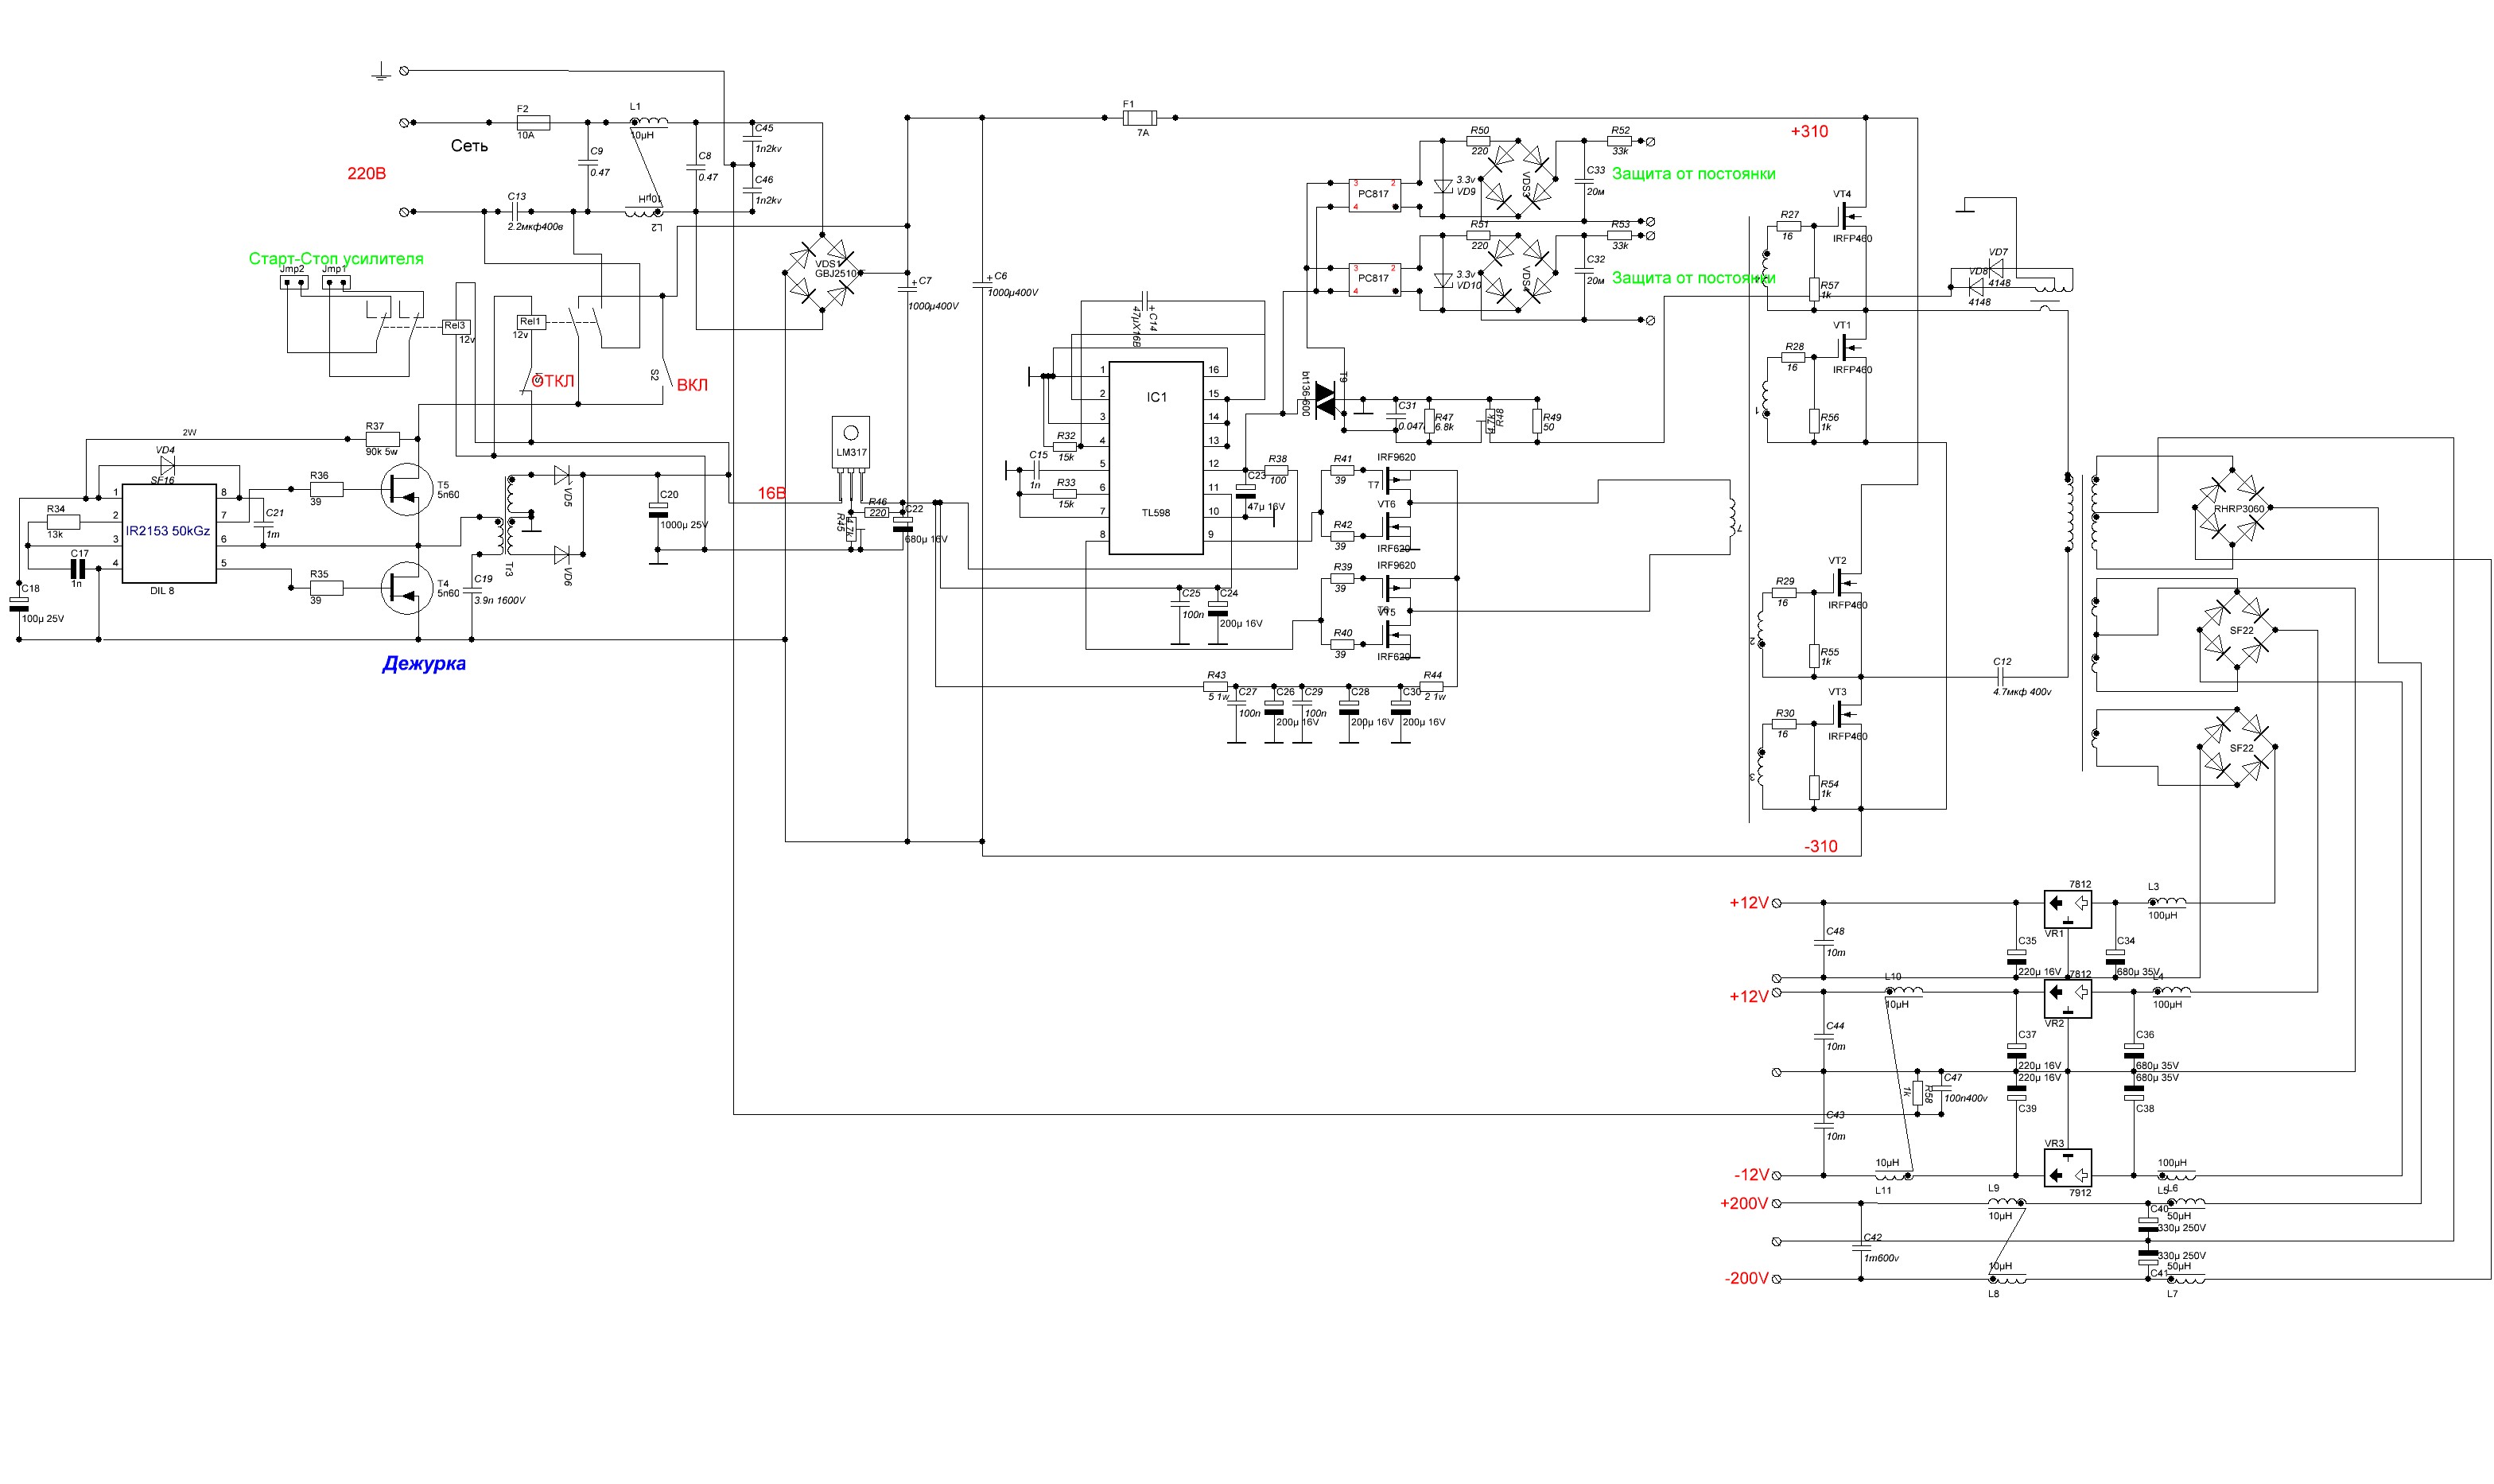Click the 'DIL 8' package label
Screen dimensions: 2494x1484
[162, 591]
